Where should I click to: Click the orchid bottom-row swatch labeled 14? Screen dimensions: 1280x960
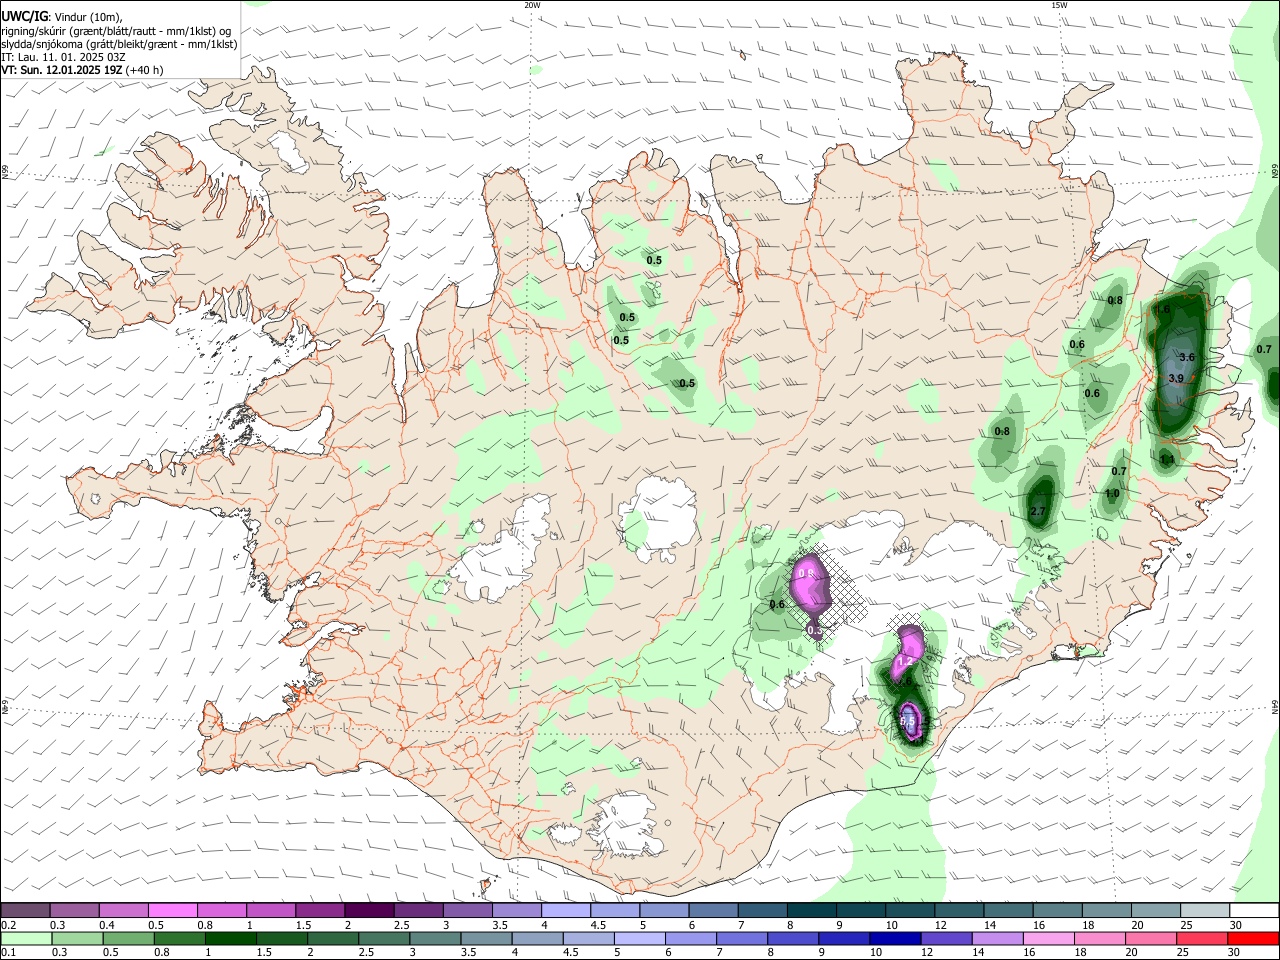[996, 939]
